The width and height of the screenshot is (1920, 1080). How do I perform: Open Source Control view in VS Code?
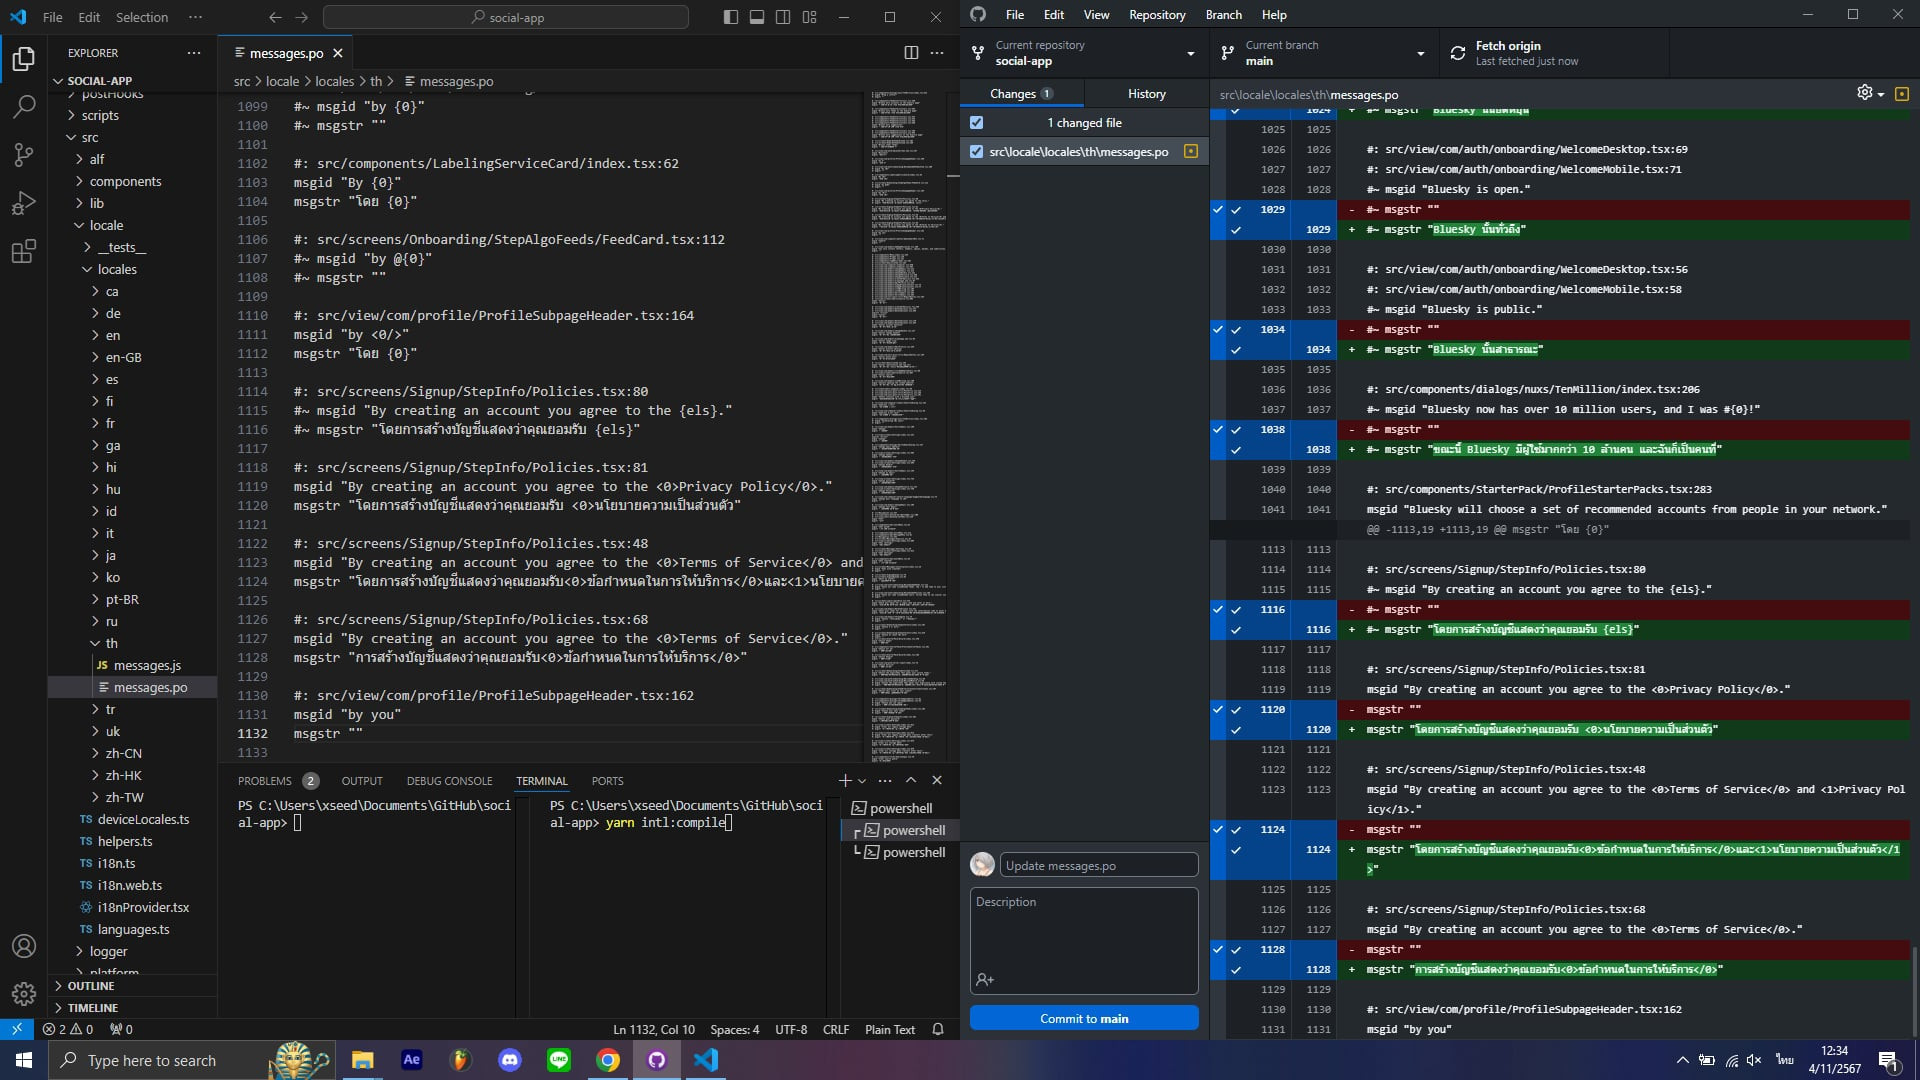click(24, 154)
